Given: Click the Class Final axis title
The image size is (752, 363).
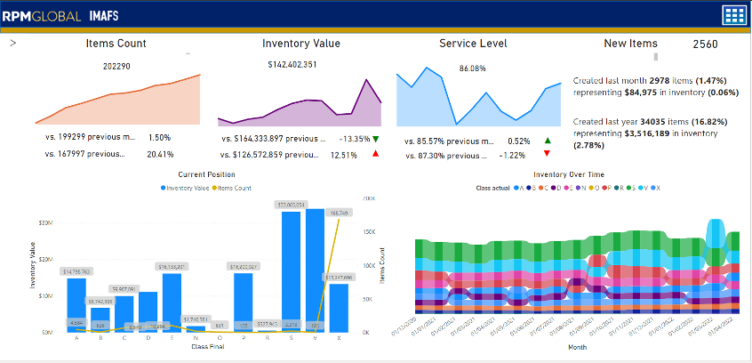Looking at the screenshot, I should (x=207, y=346).
